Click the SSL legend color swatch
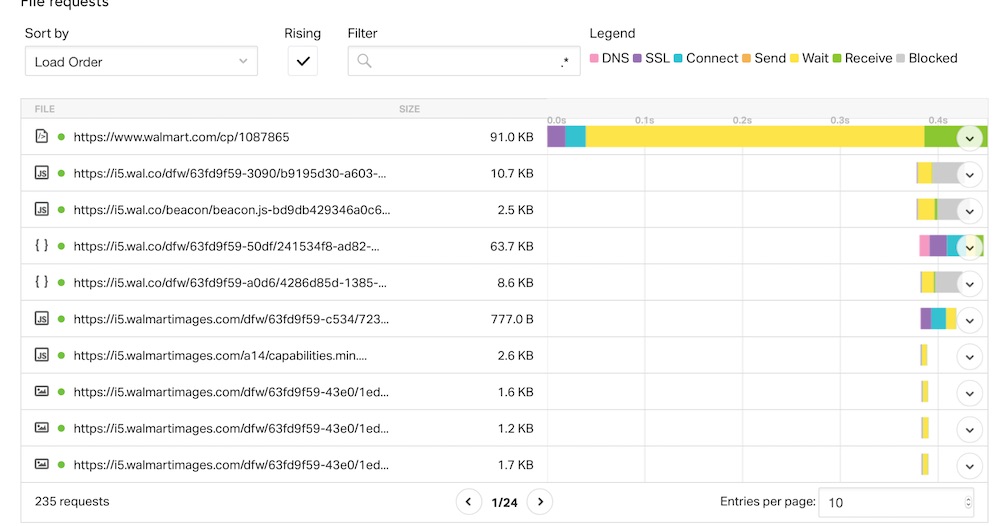The width and height of the screenshot is (1000, 526). coord(637,59)
